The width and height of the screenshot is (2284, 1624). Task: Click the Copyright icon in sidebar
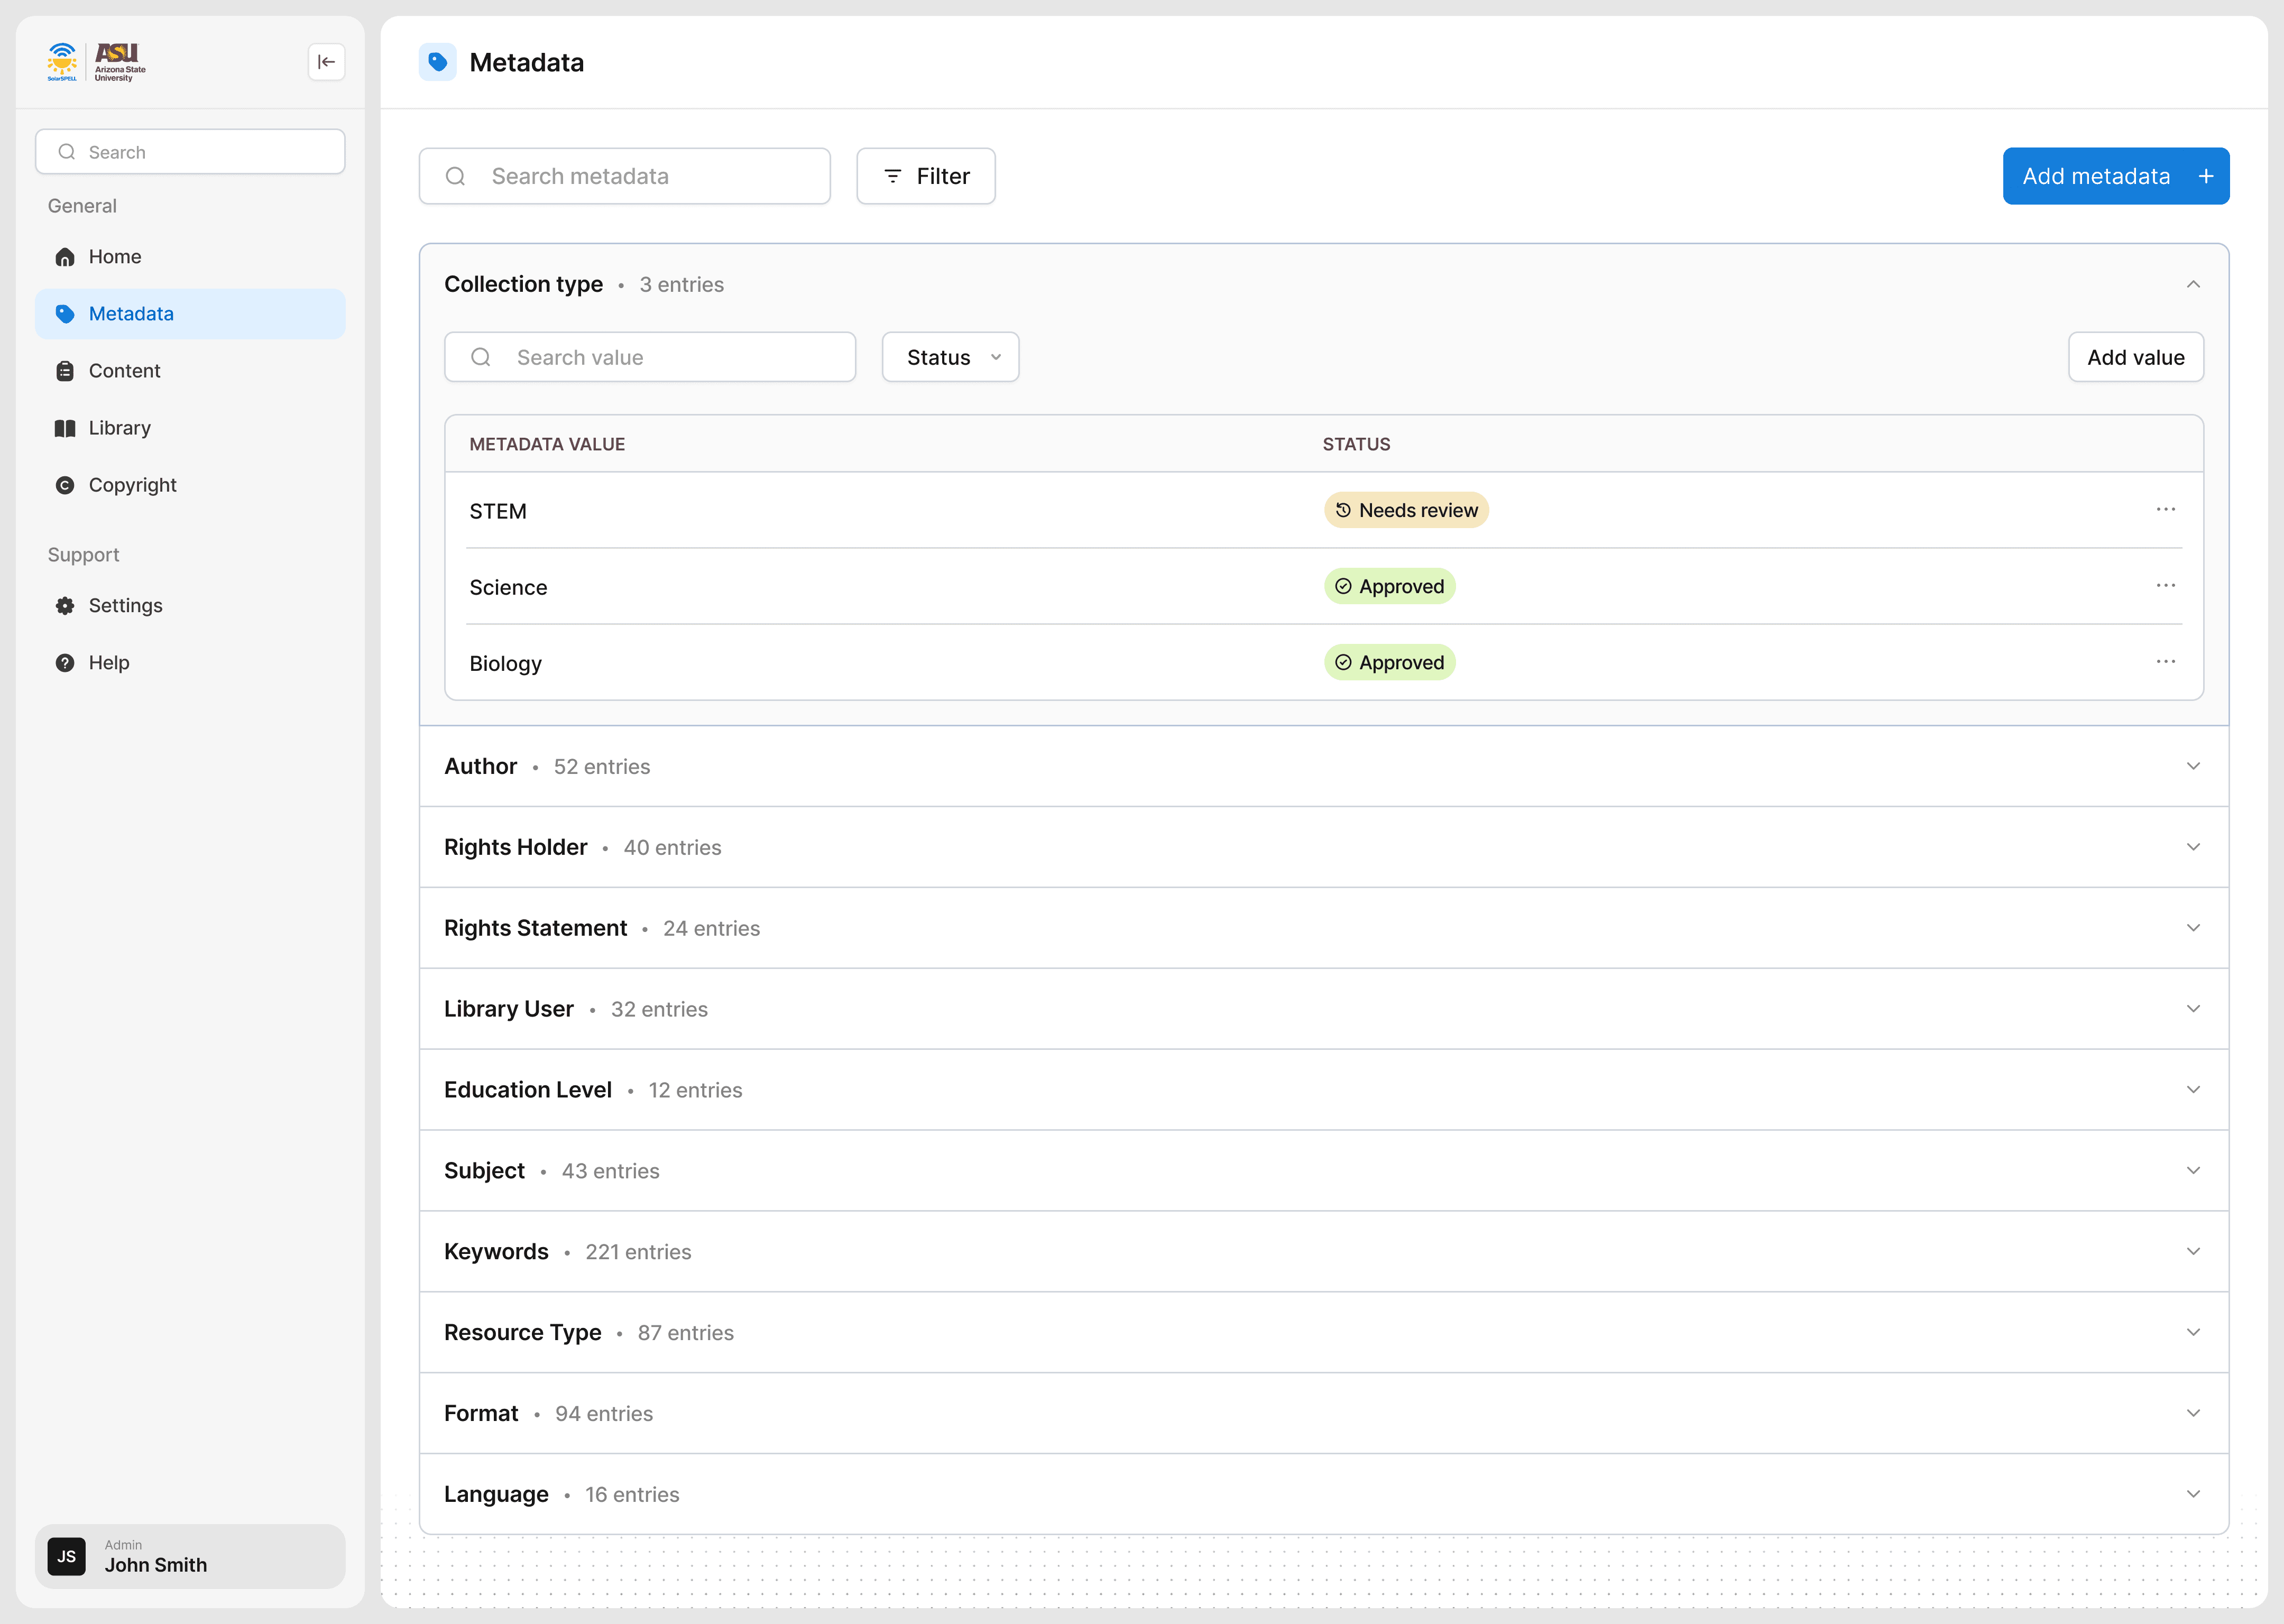click(65, 485)
